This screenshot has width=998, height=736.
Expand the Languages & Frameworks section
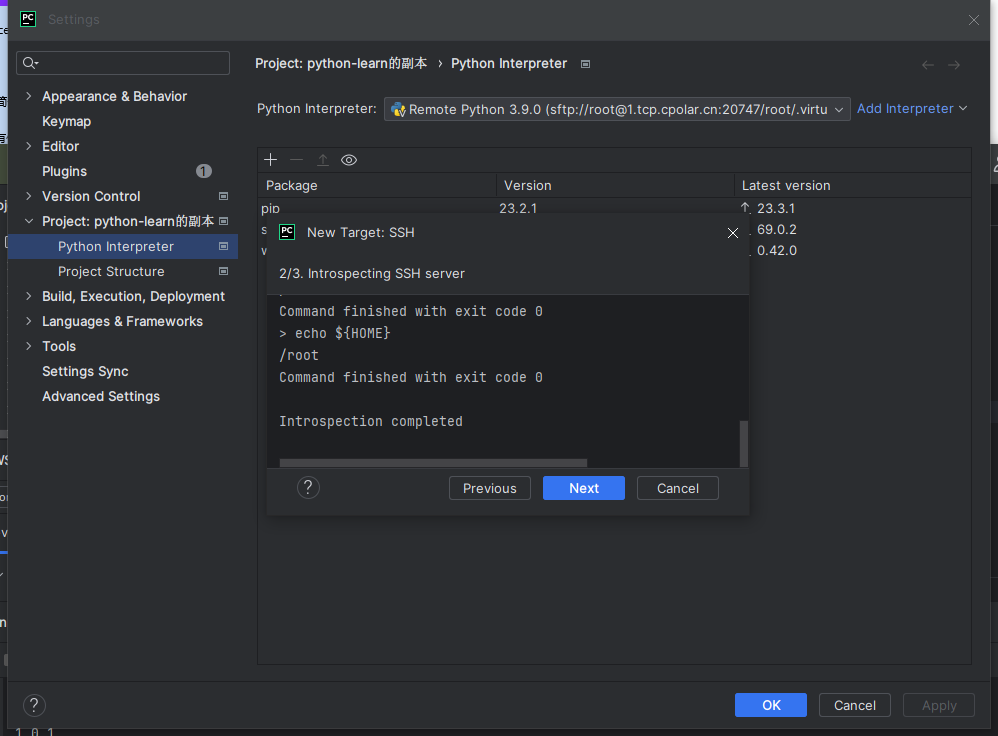[x=28, y=321]
